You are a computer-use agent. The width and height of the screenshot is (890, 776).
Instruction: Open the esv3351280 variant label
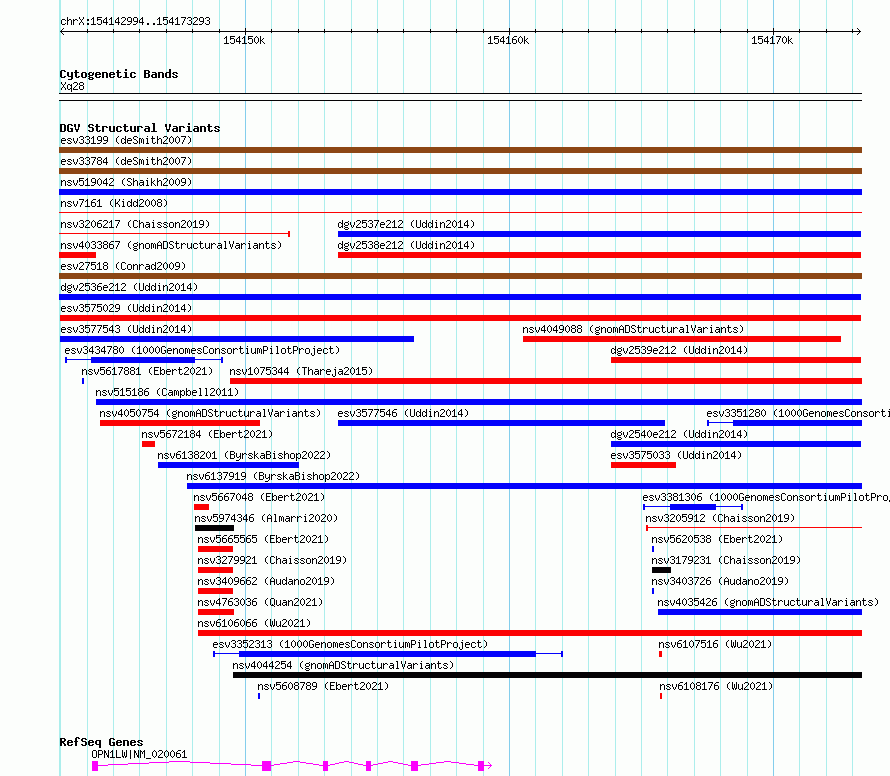coord(798,413)
